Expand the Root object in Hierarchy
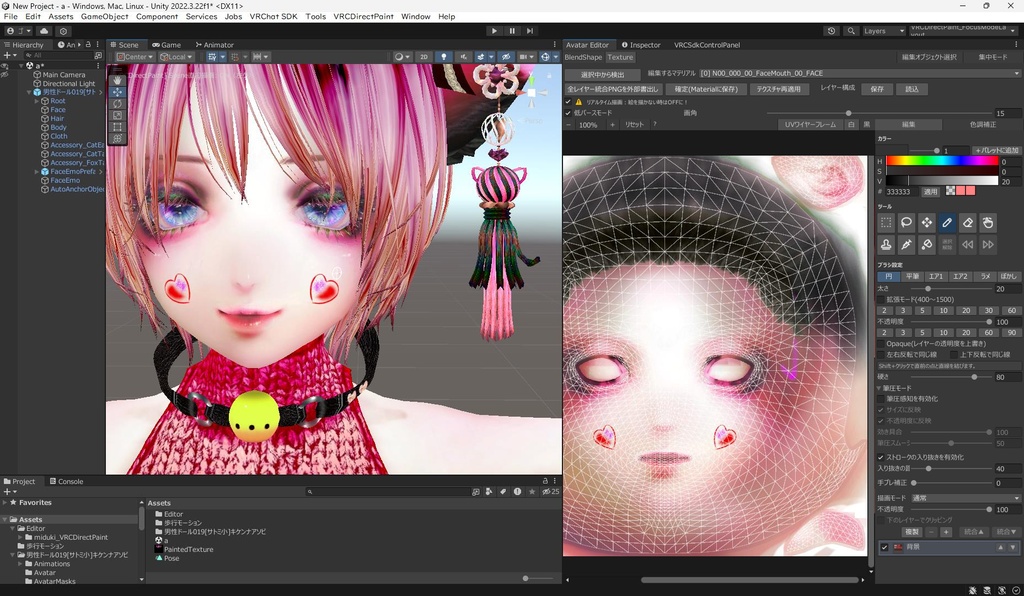 point(37,101)
